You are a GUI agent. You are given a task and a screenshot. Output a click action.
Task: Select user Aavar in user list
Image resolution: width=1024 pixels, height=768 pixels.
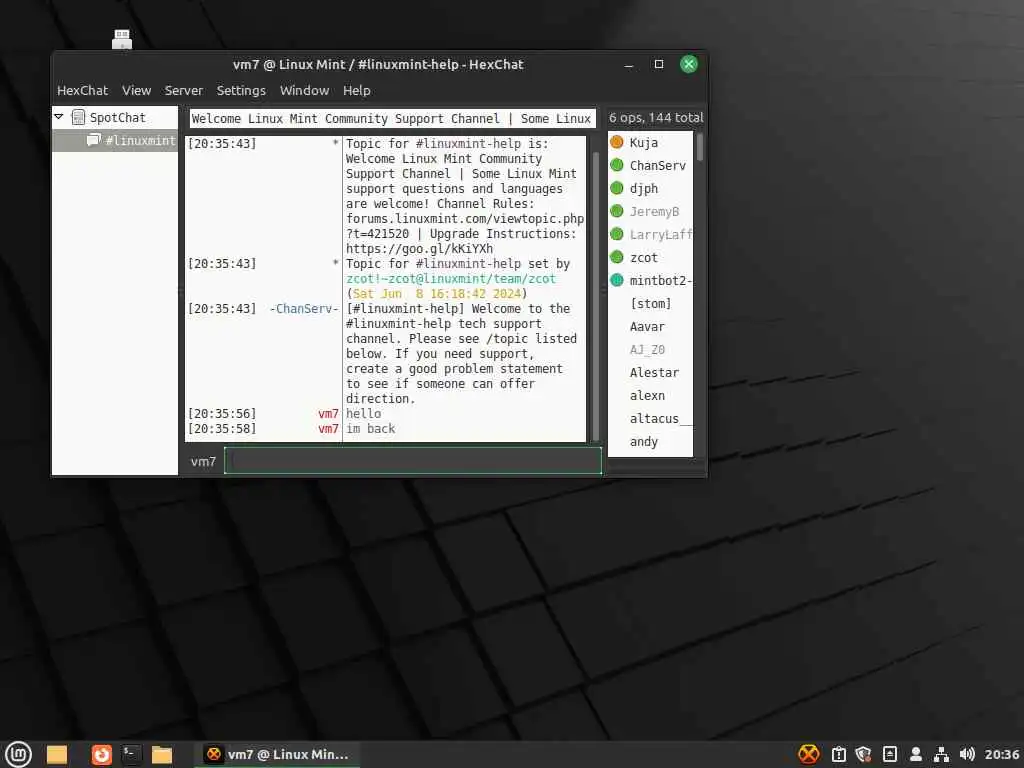(x=650, y=327)
